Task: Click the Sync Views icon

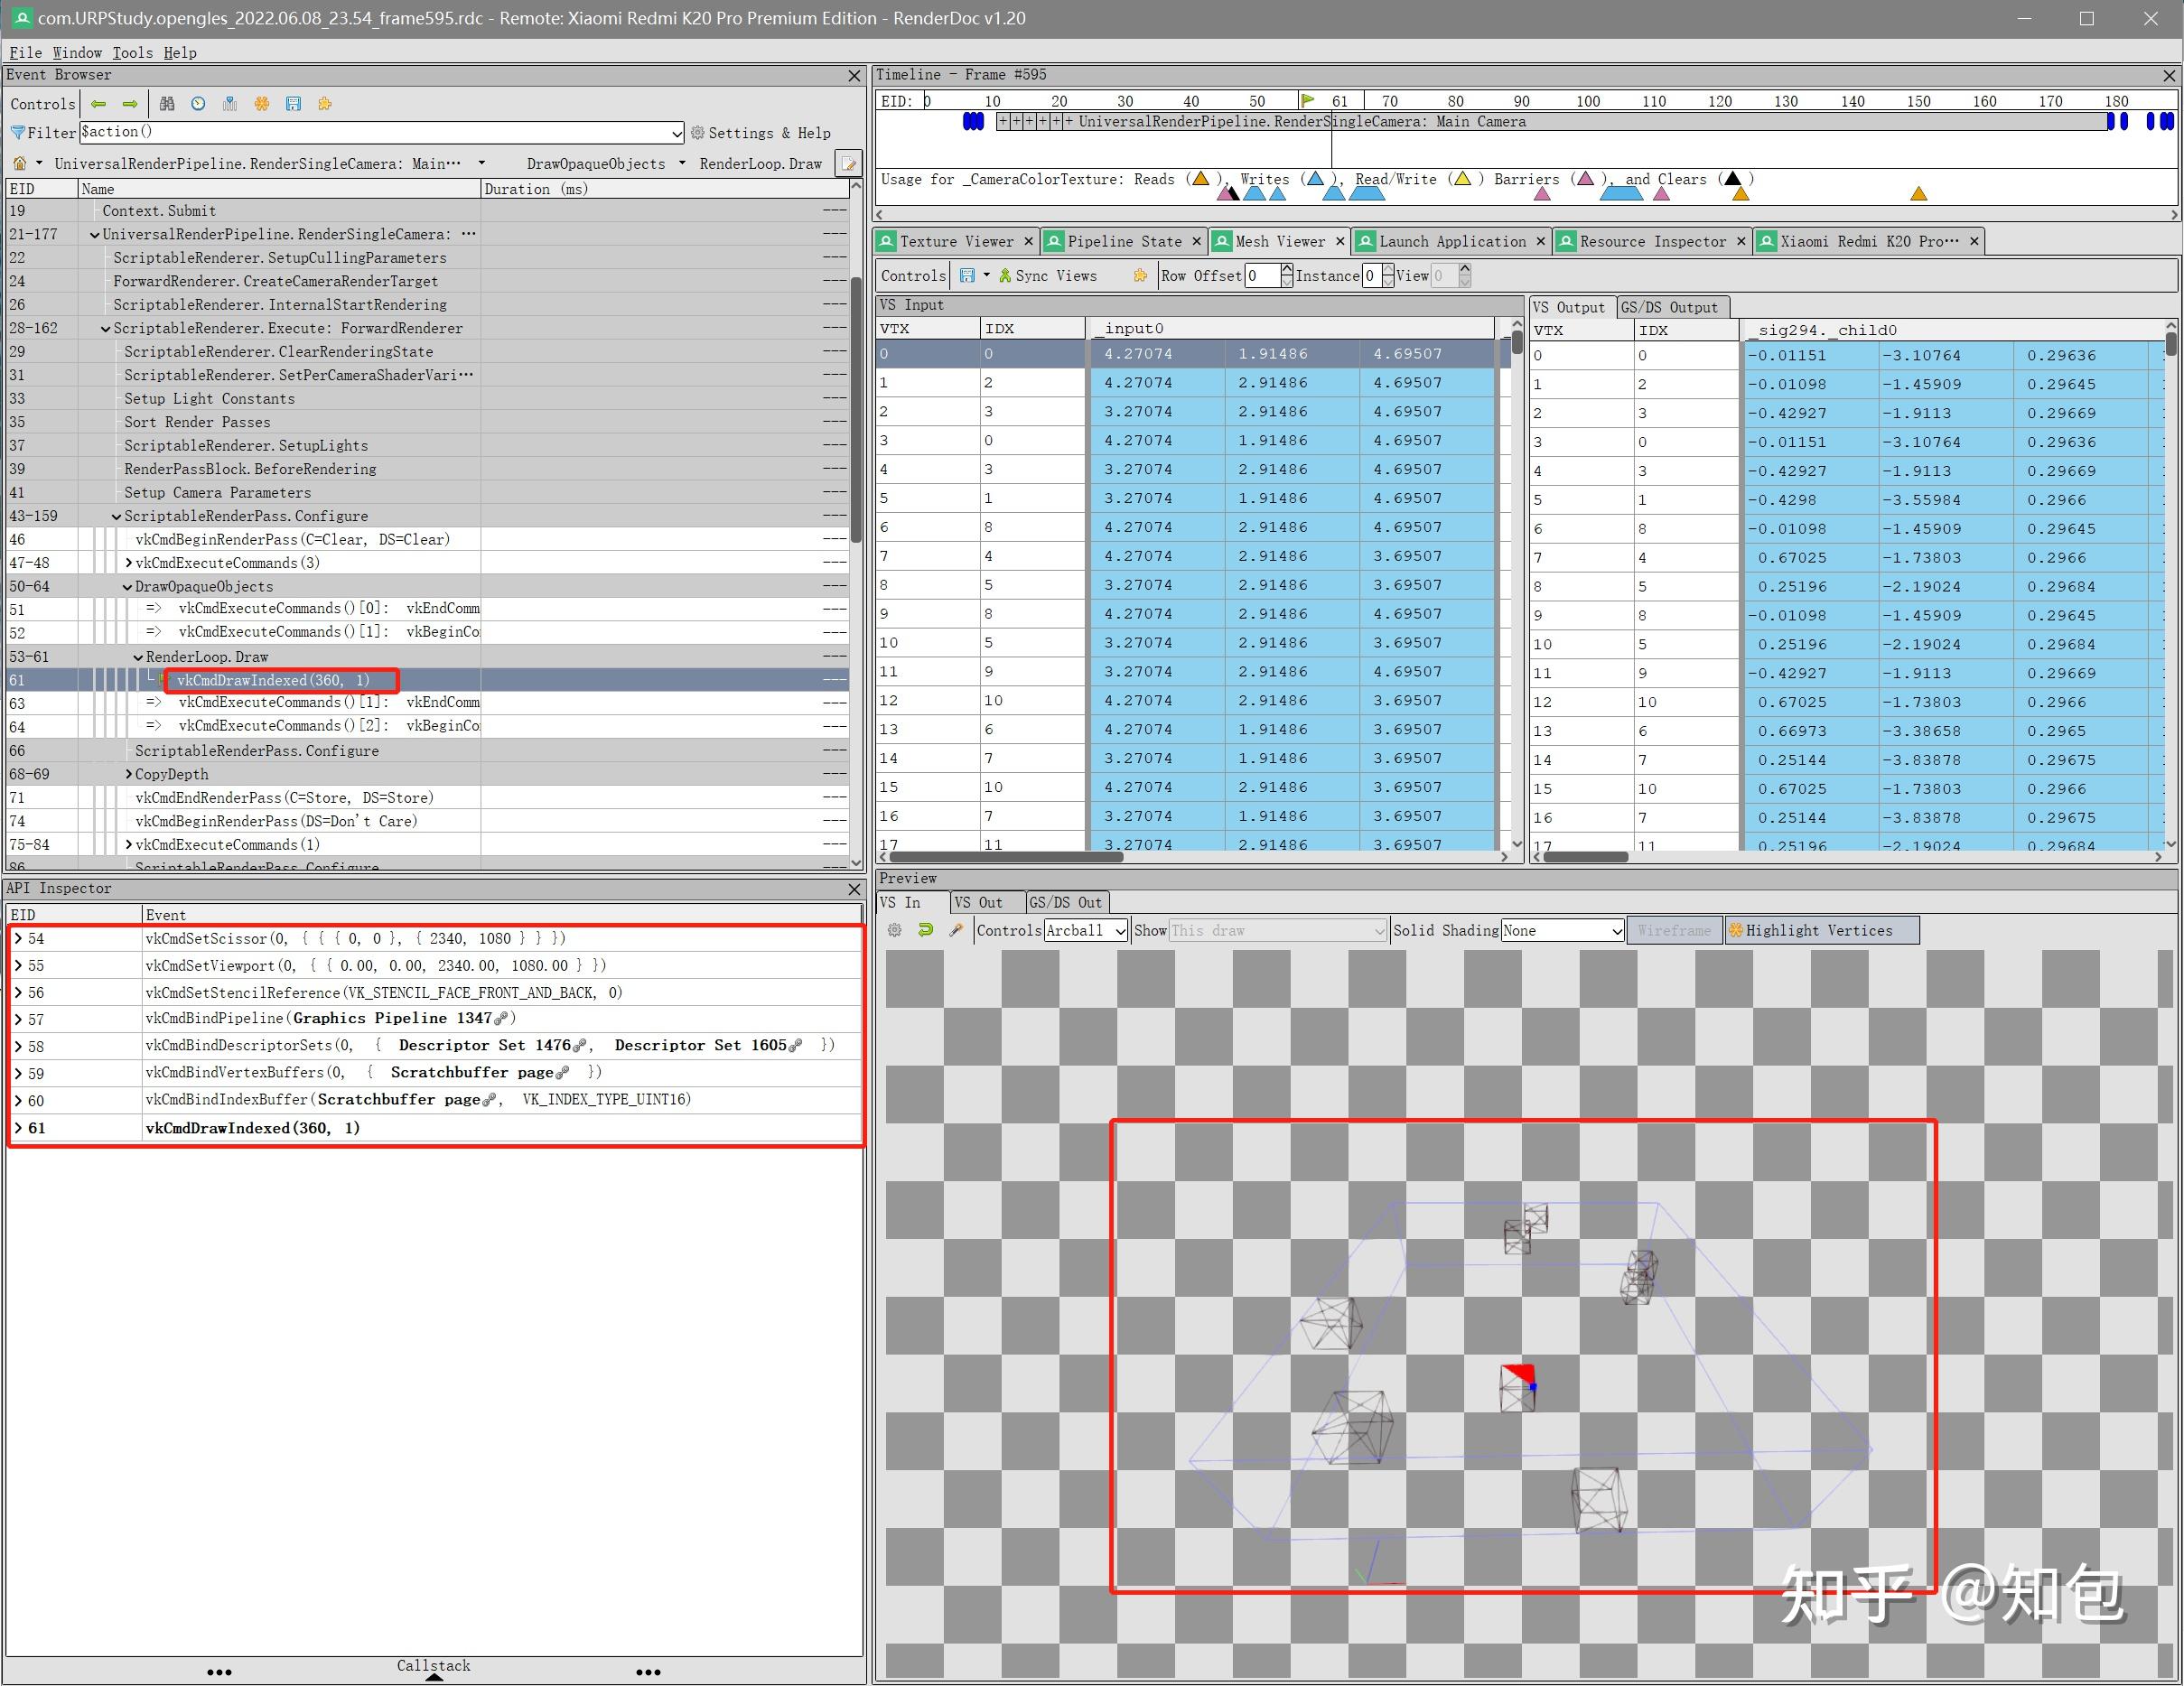Action: point(1004,276)
